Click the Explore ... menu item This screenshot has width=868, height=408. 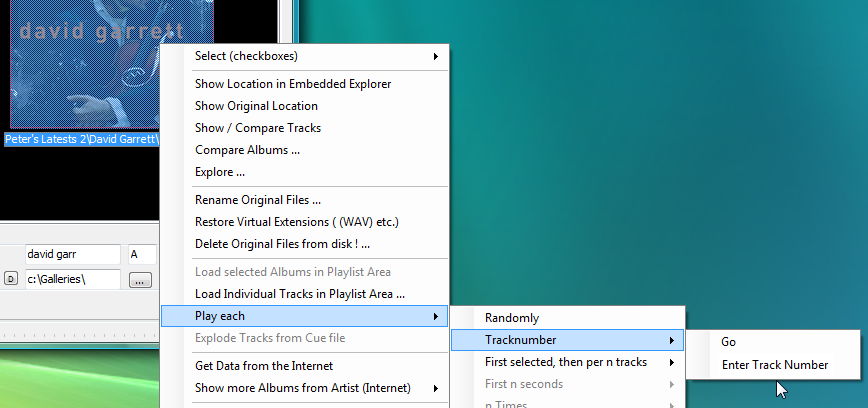click(x=304, y=172)
